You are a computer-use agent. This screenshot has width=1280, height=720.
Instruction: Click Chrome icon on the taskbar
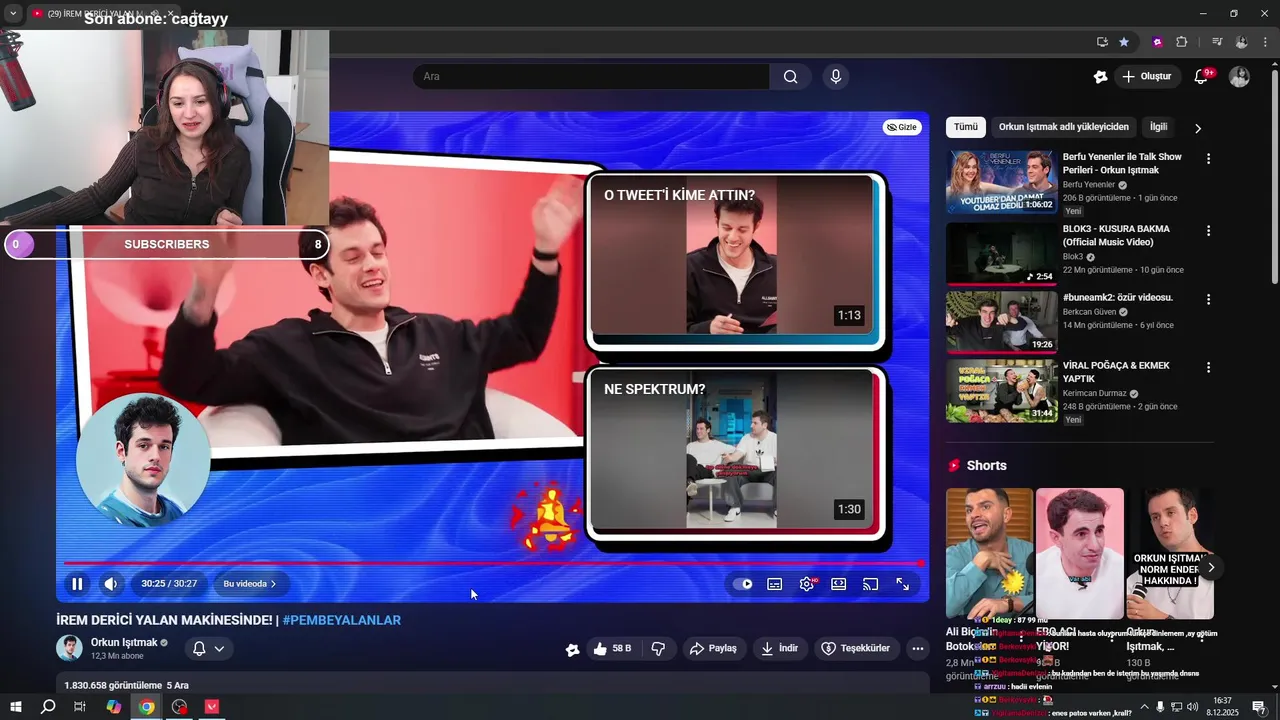(147, 707)
